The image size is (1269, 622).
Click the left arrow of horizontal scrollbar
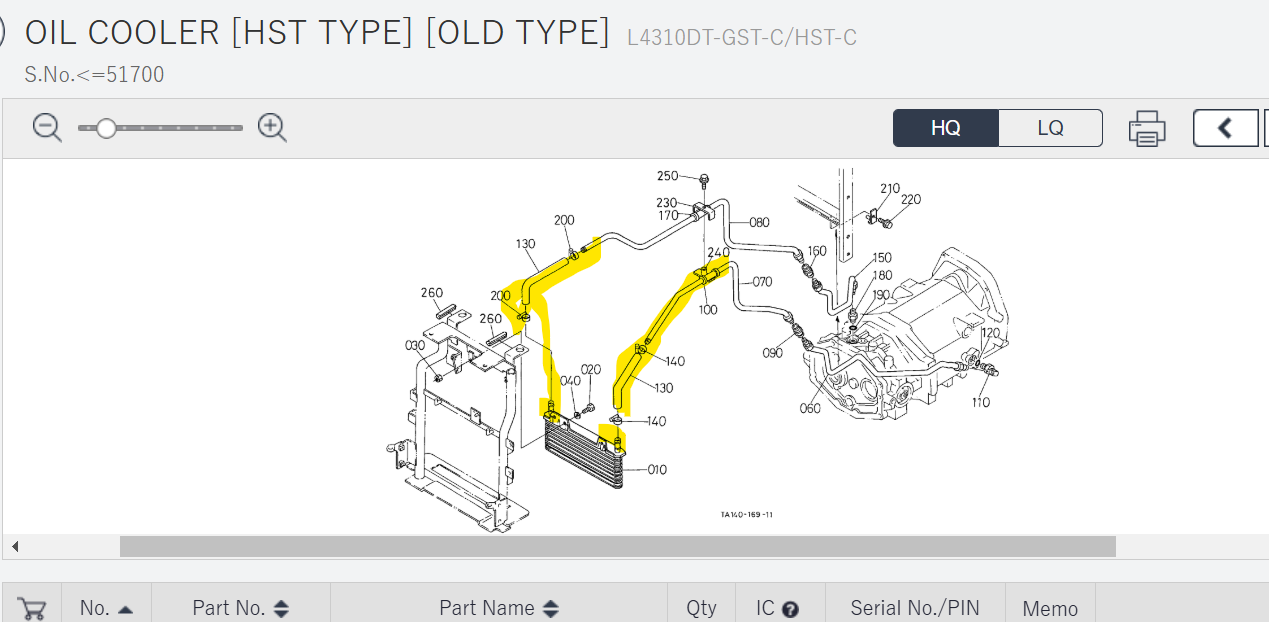point(15,546)
